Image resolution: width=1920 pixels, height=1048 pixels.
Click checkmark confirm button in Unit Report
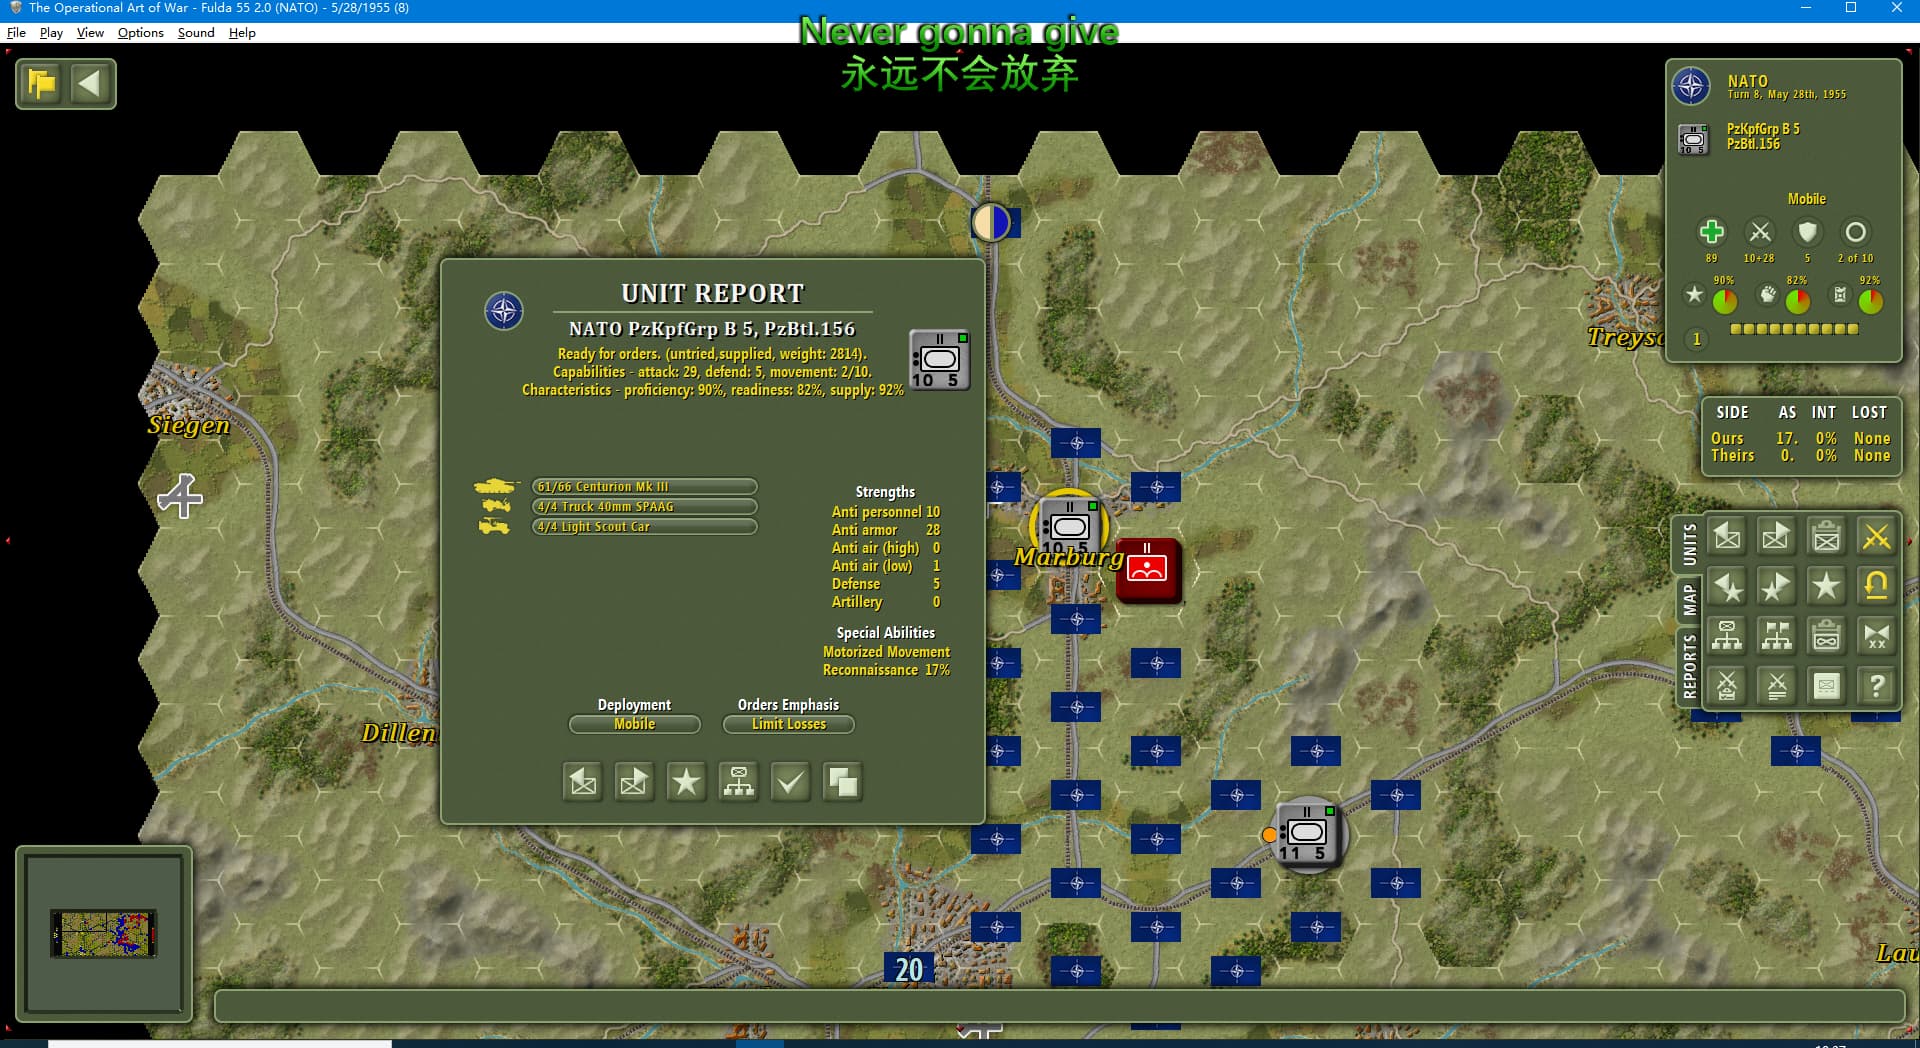[x=790, y=782]
